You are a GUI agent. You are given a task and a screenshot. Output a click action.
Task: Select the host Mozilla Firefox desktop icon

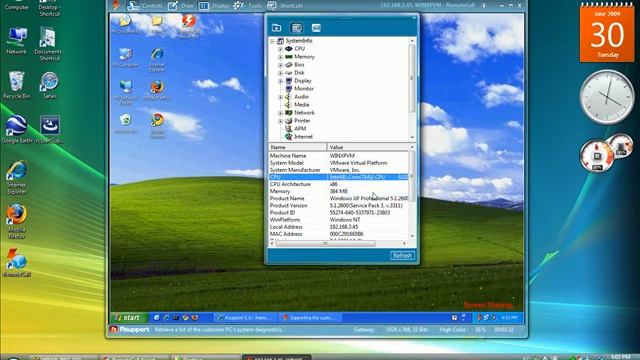pos(16,222)
